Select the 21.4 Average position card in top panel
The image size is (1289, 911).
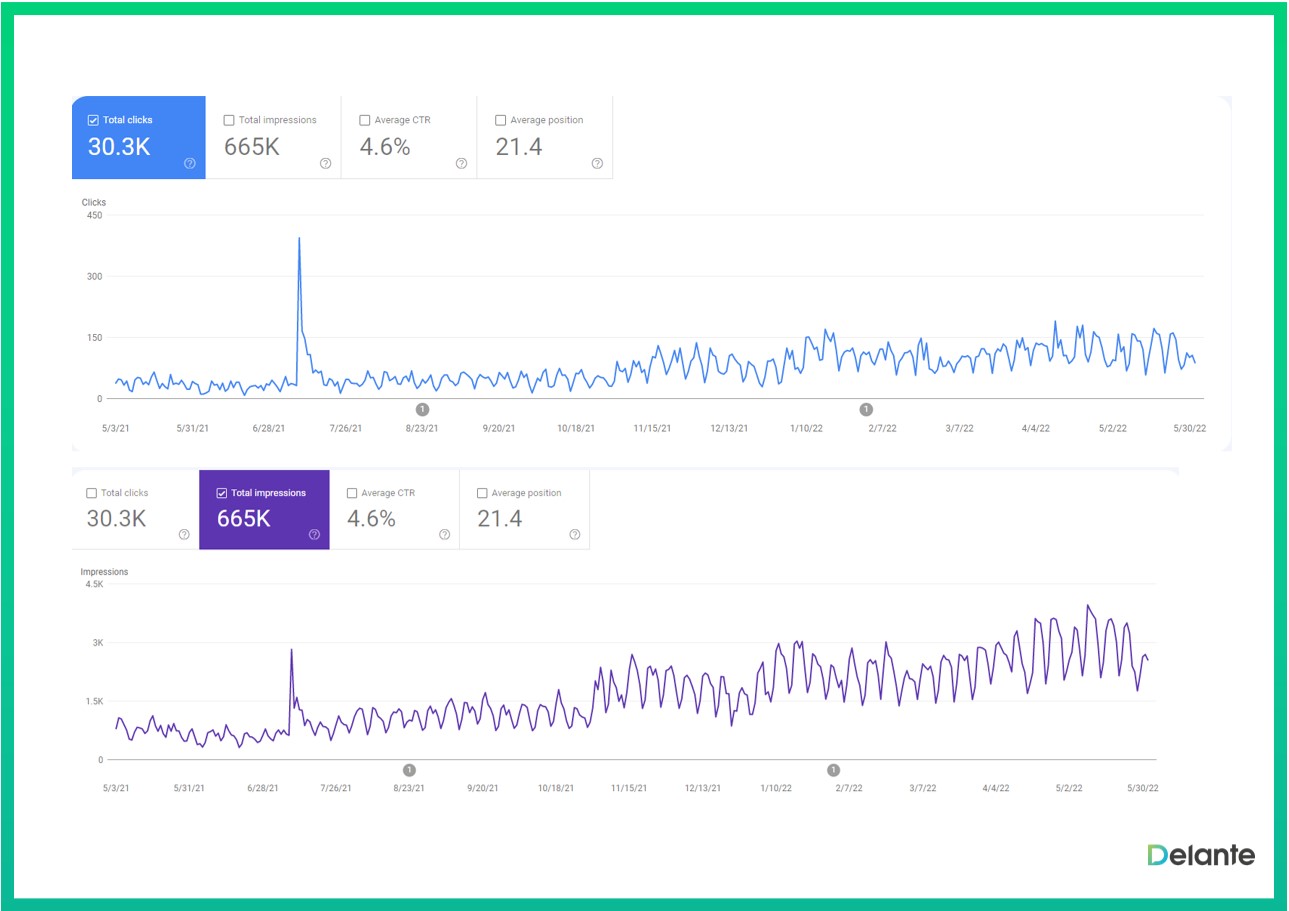pyautogui.click(x=544, y=138)
